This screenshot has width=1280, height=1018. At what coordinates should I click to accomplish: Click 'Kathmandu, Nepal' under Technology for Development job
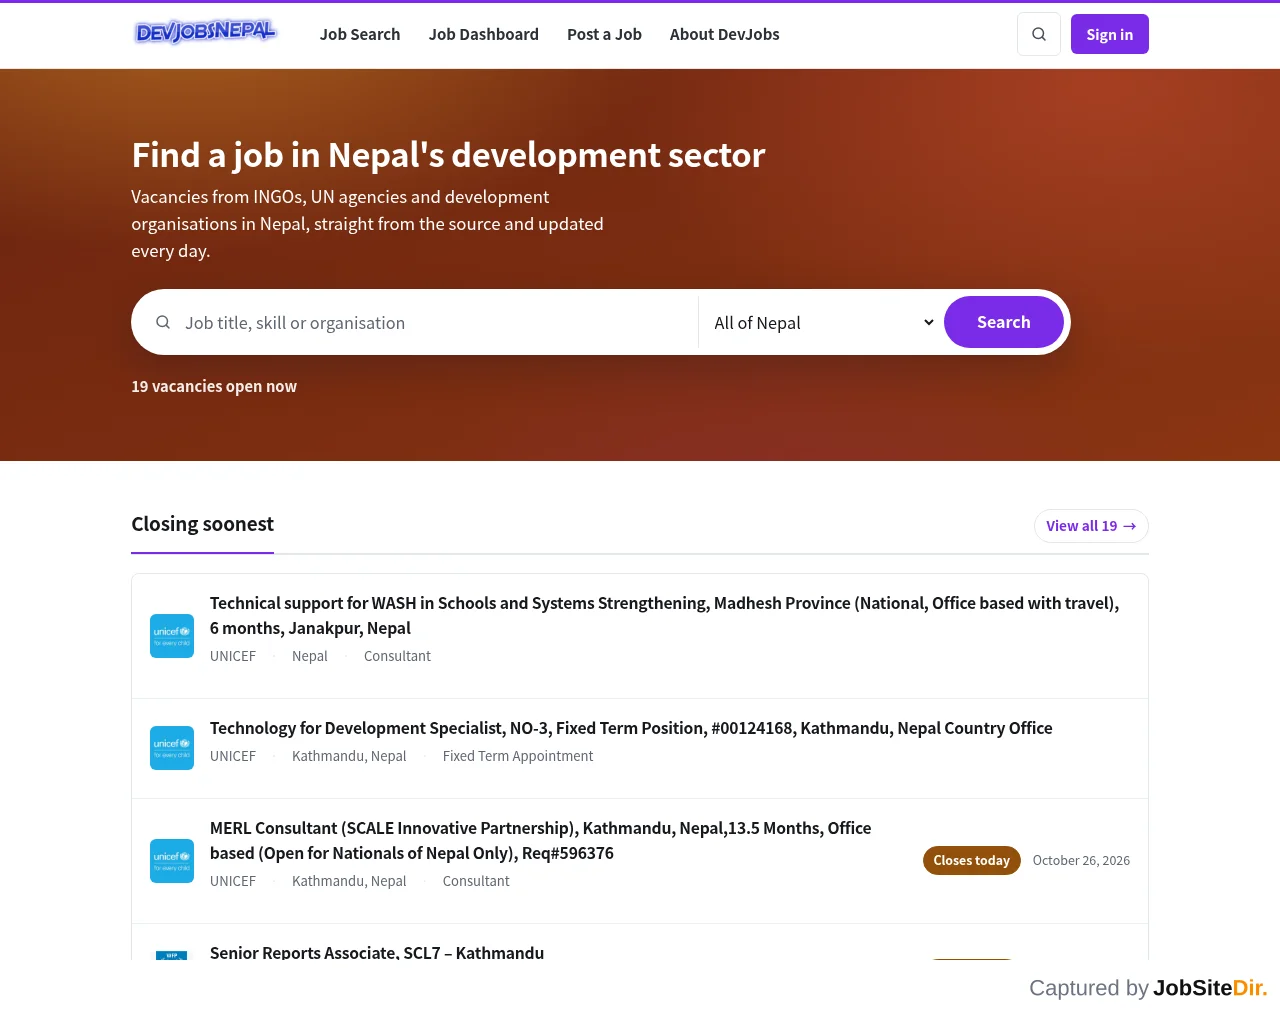tap(349, 756)
